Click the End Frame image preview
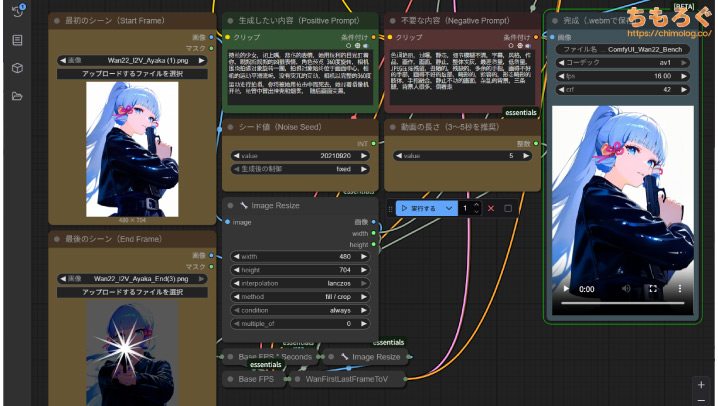 tap(132, 353)
